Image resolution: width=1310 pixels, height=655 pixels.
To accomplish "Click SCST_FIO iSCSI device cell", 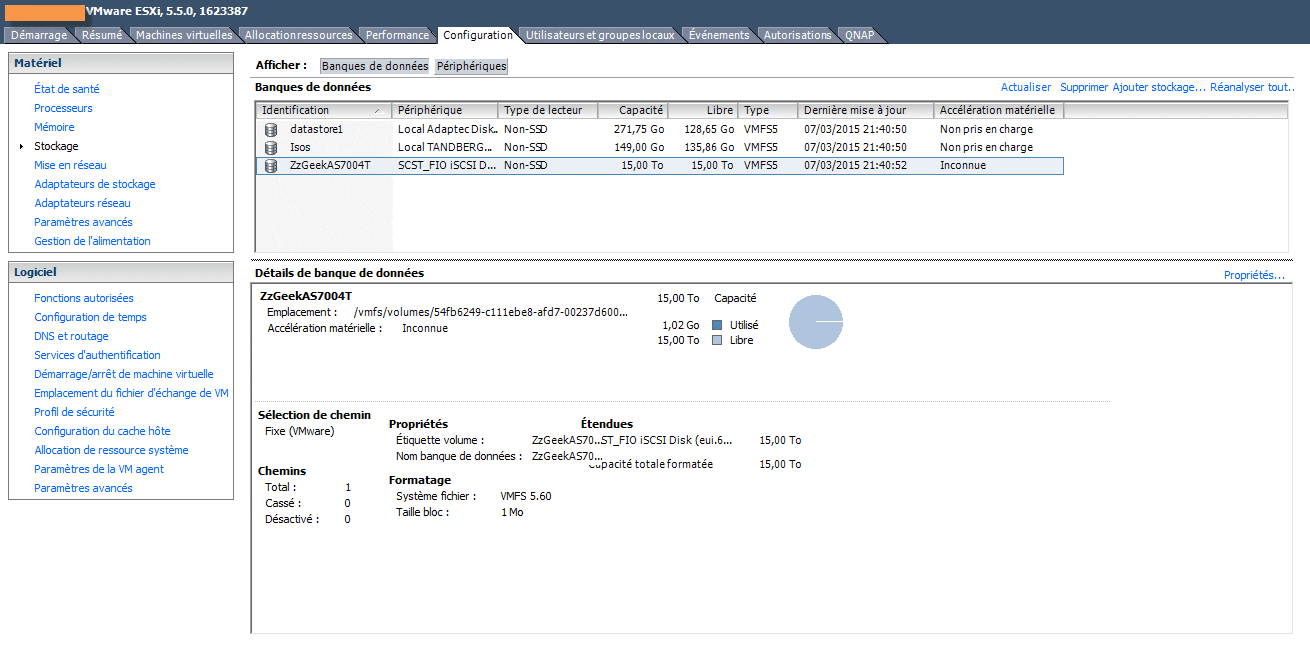I will (447, 165).
